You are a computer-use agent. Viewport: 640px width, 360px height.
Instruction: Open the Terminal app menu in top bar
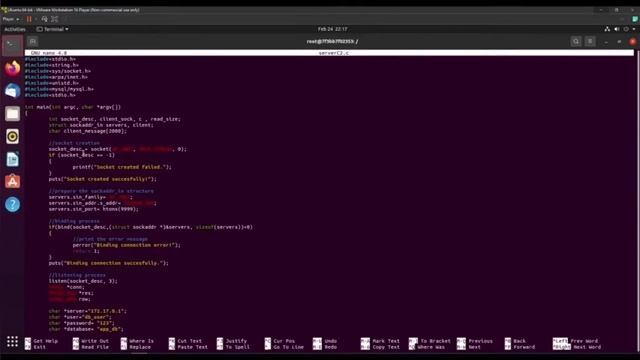point(53,29)
